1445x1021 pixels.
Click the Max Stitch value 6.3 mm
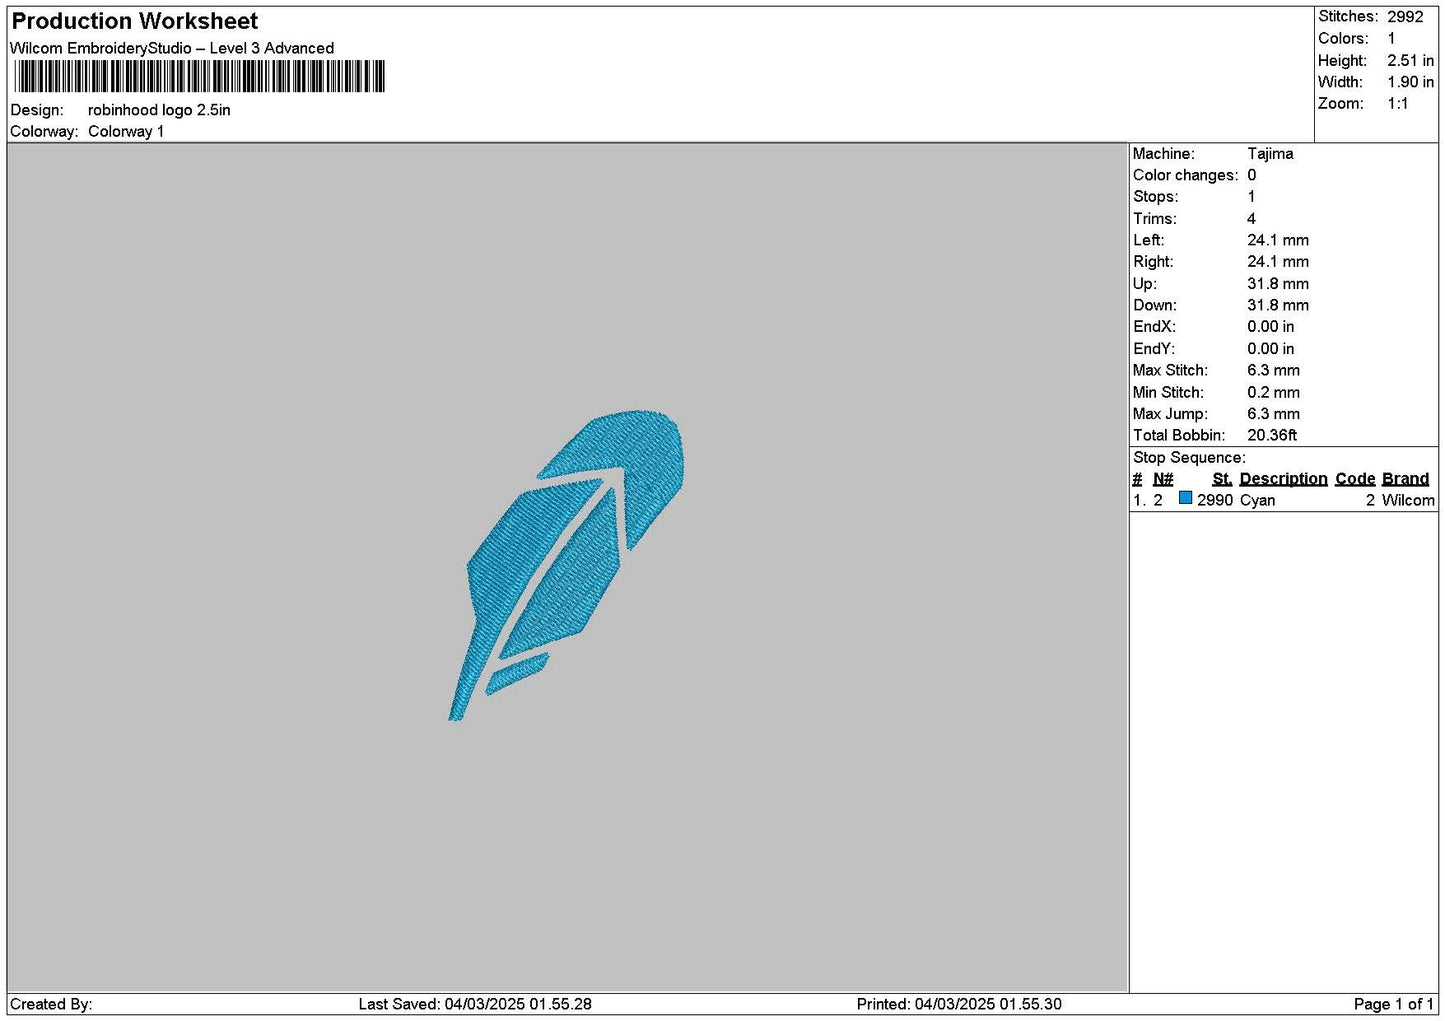tap(1273, 370)
